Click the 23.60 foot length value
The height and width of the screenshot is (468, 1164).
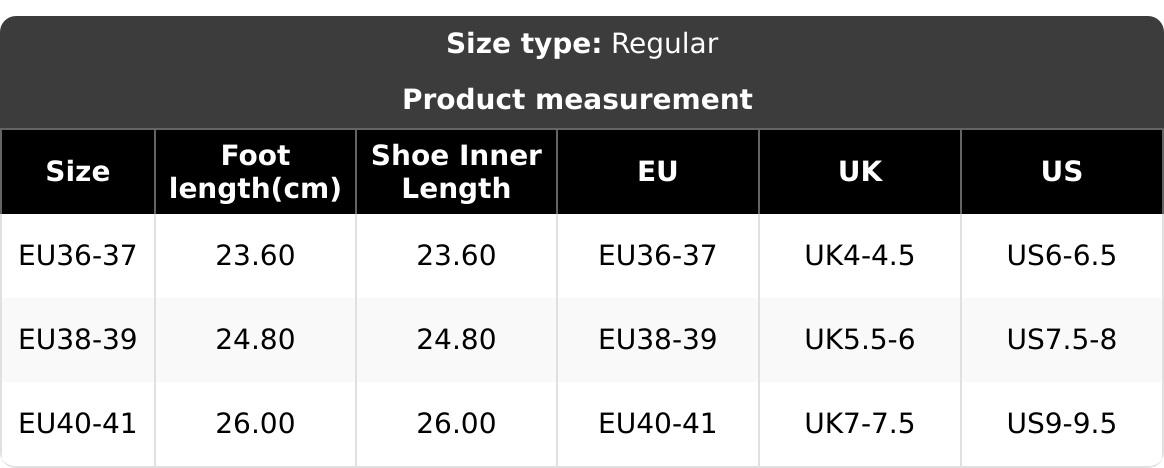pos(255,256)
